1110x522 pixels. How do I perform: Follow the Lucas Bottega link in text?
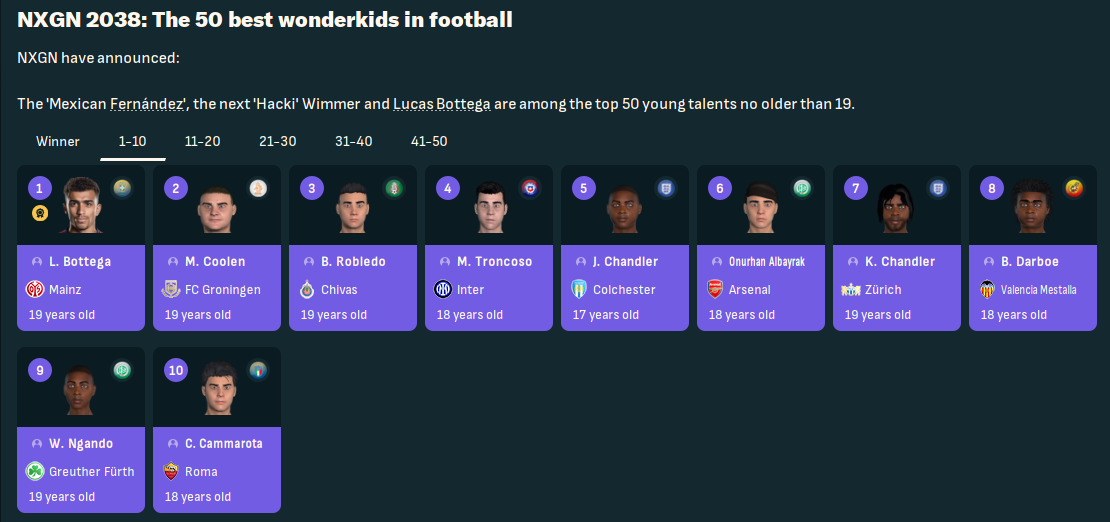pos(441,104)
